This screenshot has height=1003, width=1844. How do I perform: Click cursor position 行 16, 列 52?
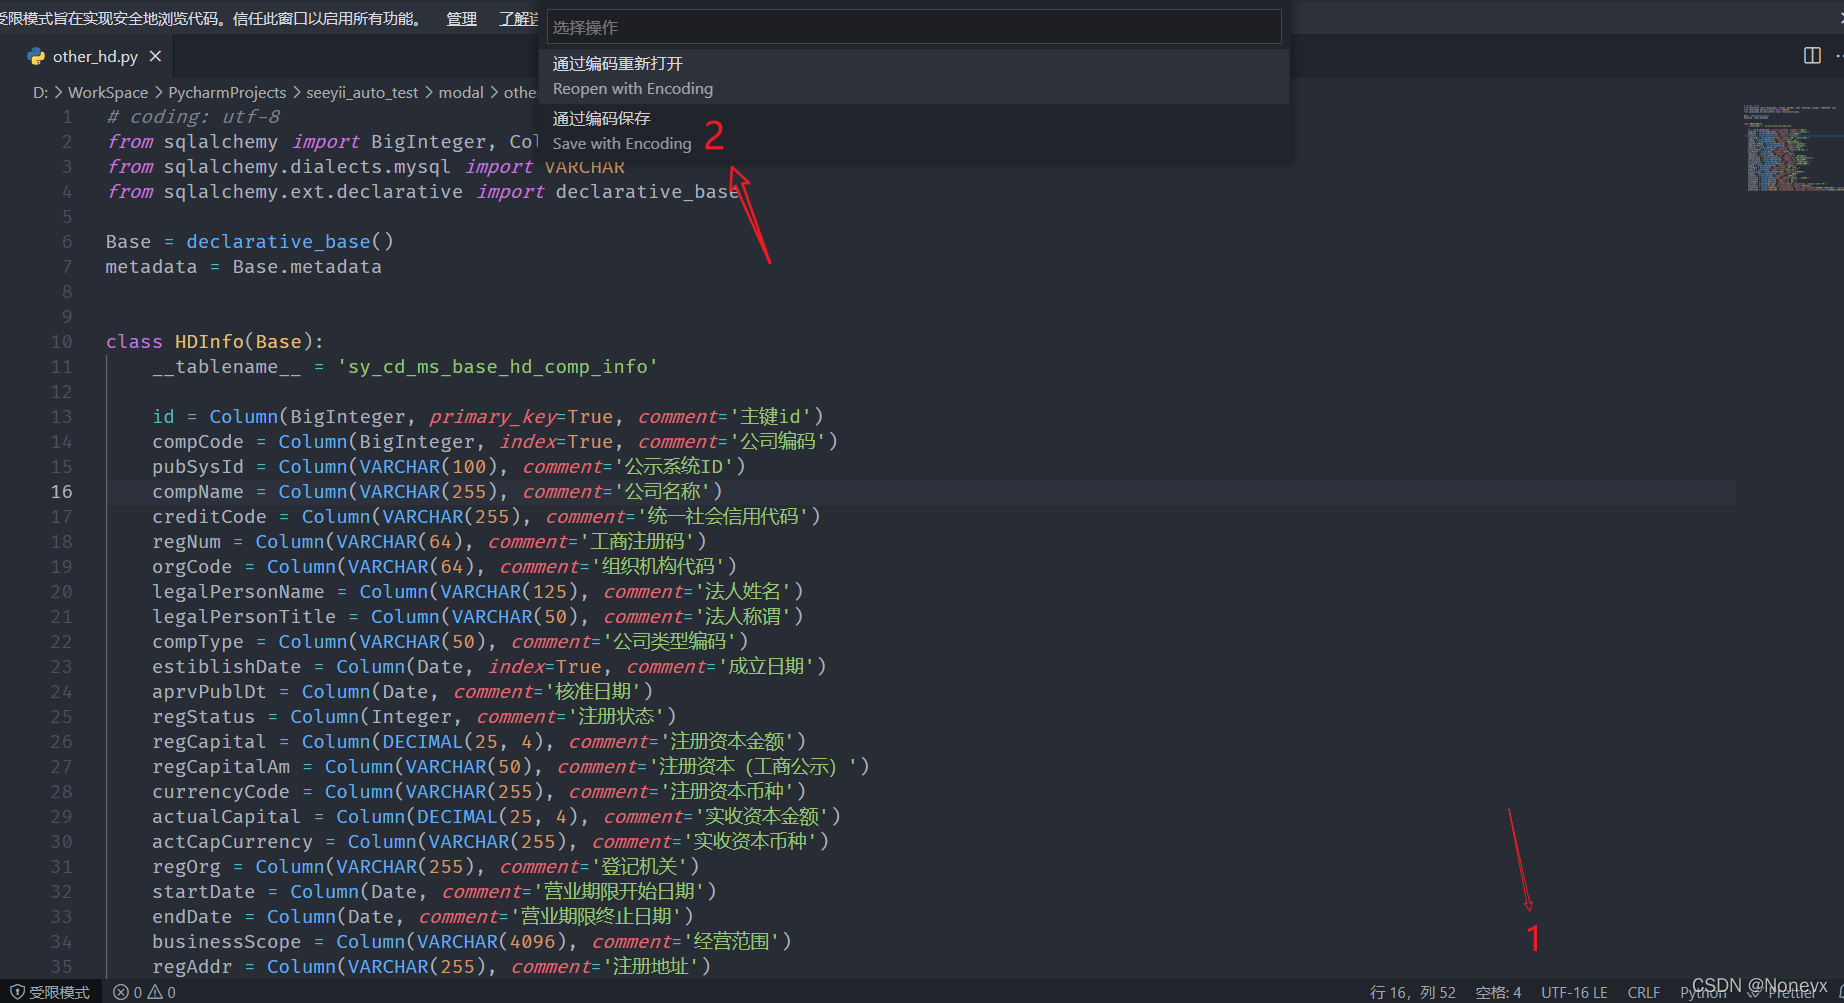1412,992
